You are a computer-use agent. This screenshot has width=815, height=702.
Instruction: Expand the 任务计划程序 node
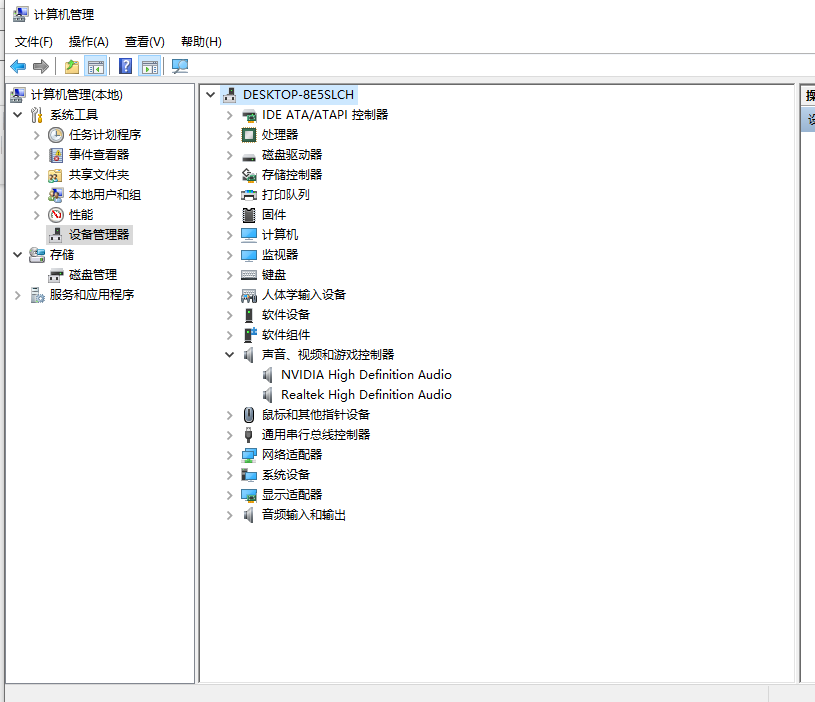36,135
